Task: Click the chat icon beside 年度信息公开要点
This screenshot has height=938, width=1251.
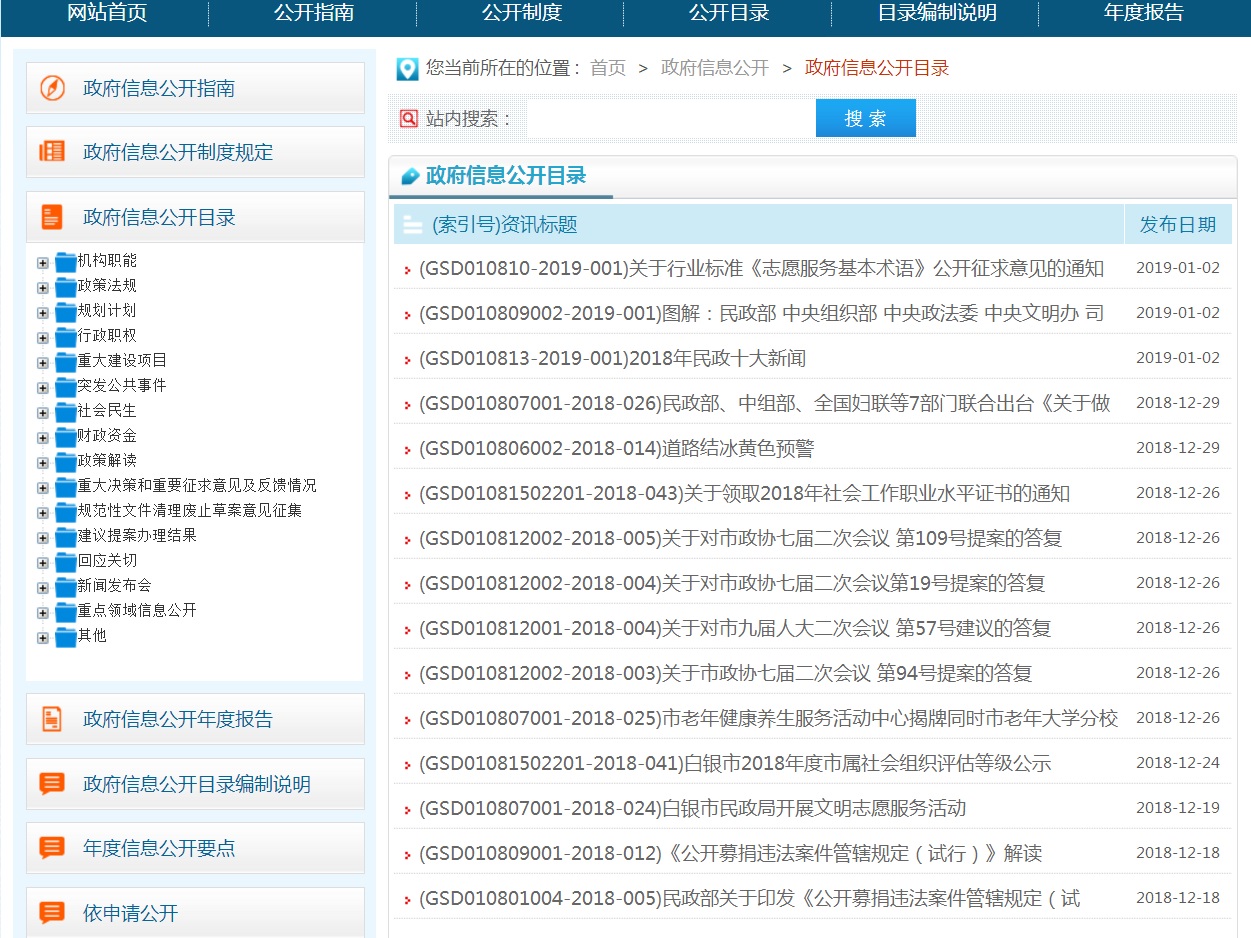Action: click(x=52, y=848)
